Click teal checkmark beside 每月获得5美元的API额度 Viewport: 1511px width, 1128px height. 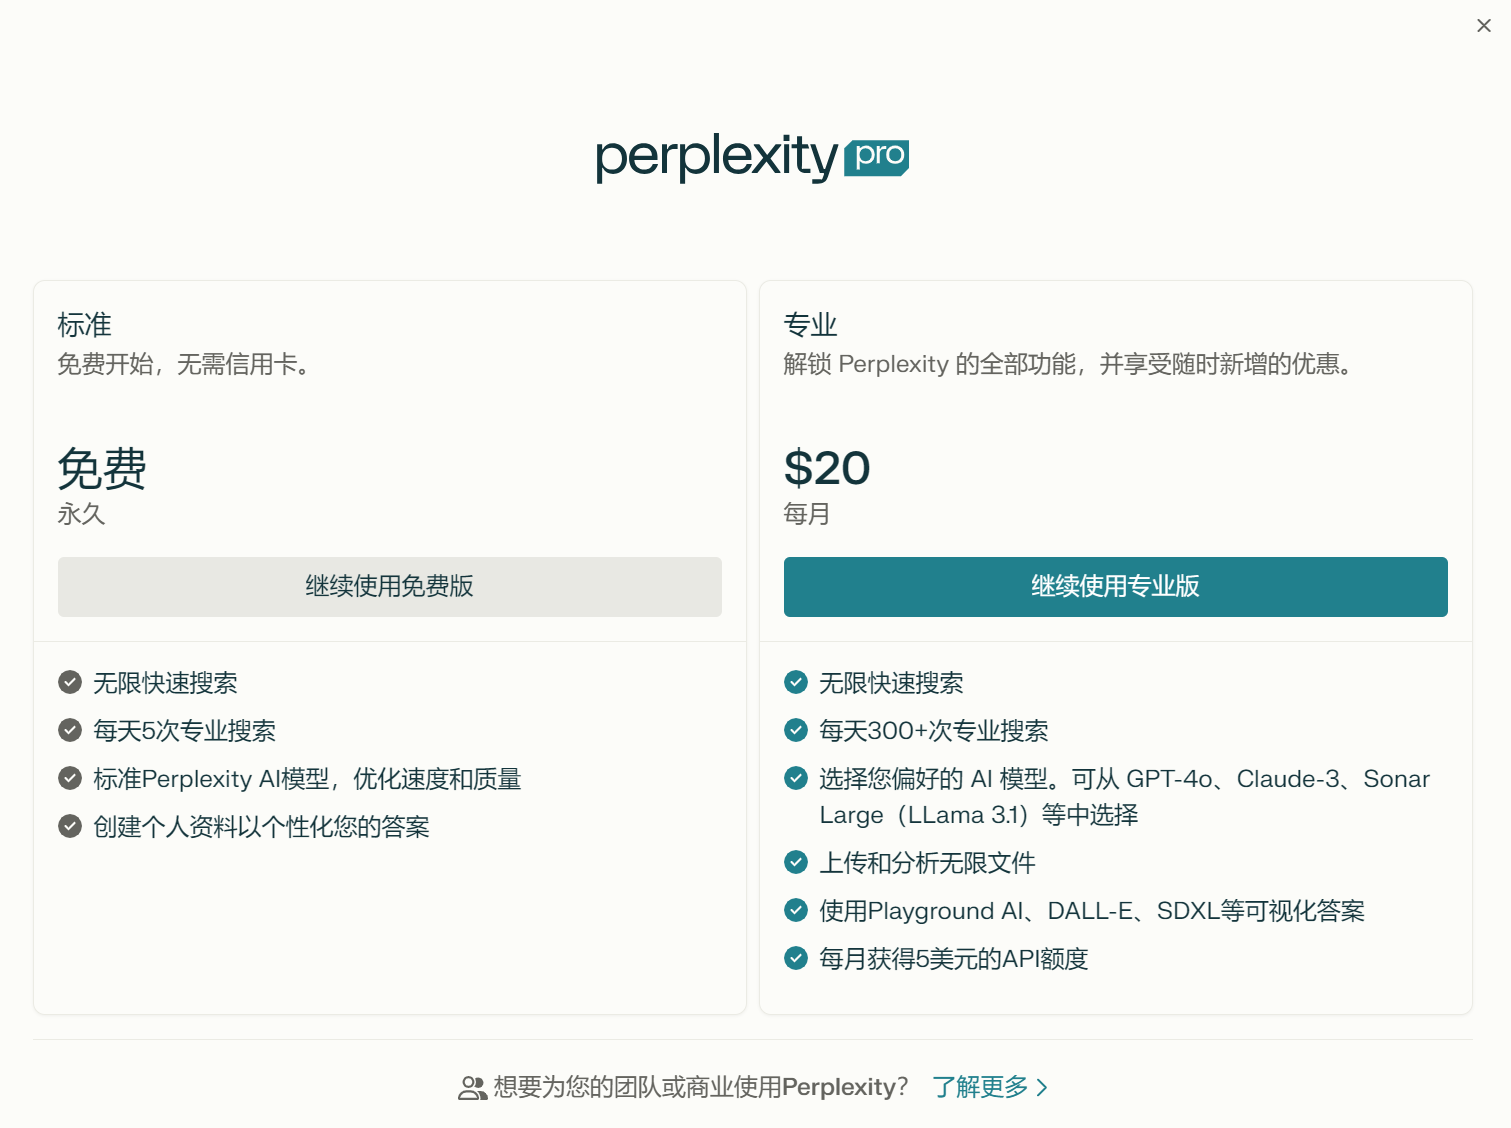tap(796, 958)
